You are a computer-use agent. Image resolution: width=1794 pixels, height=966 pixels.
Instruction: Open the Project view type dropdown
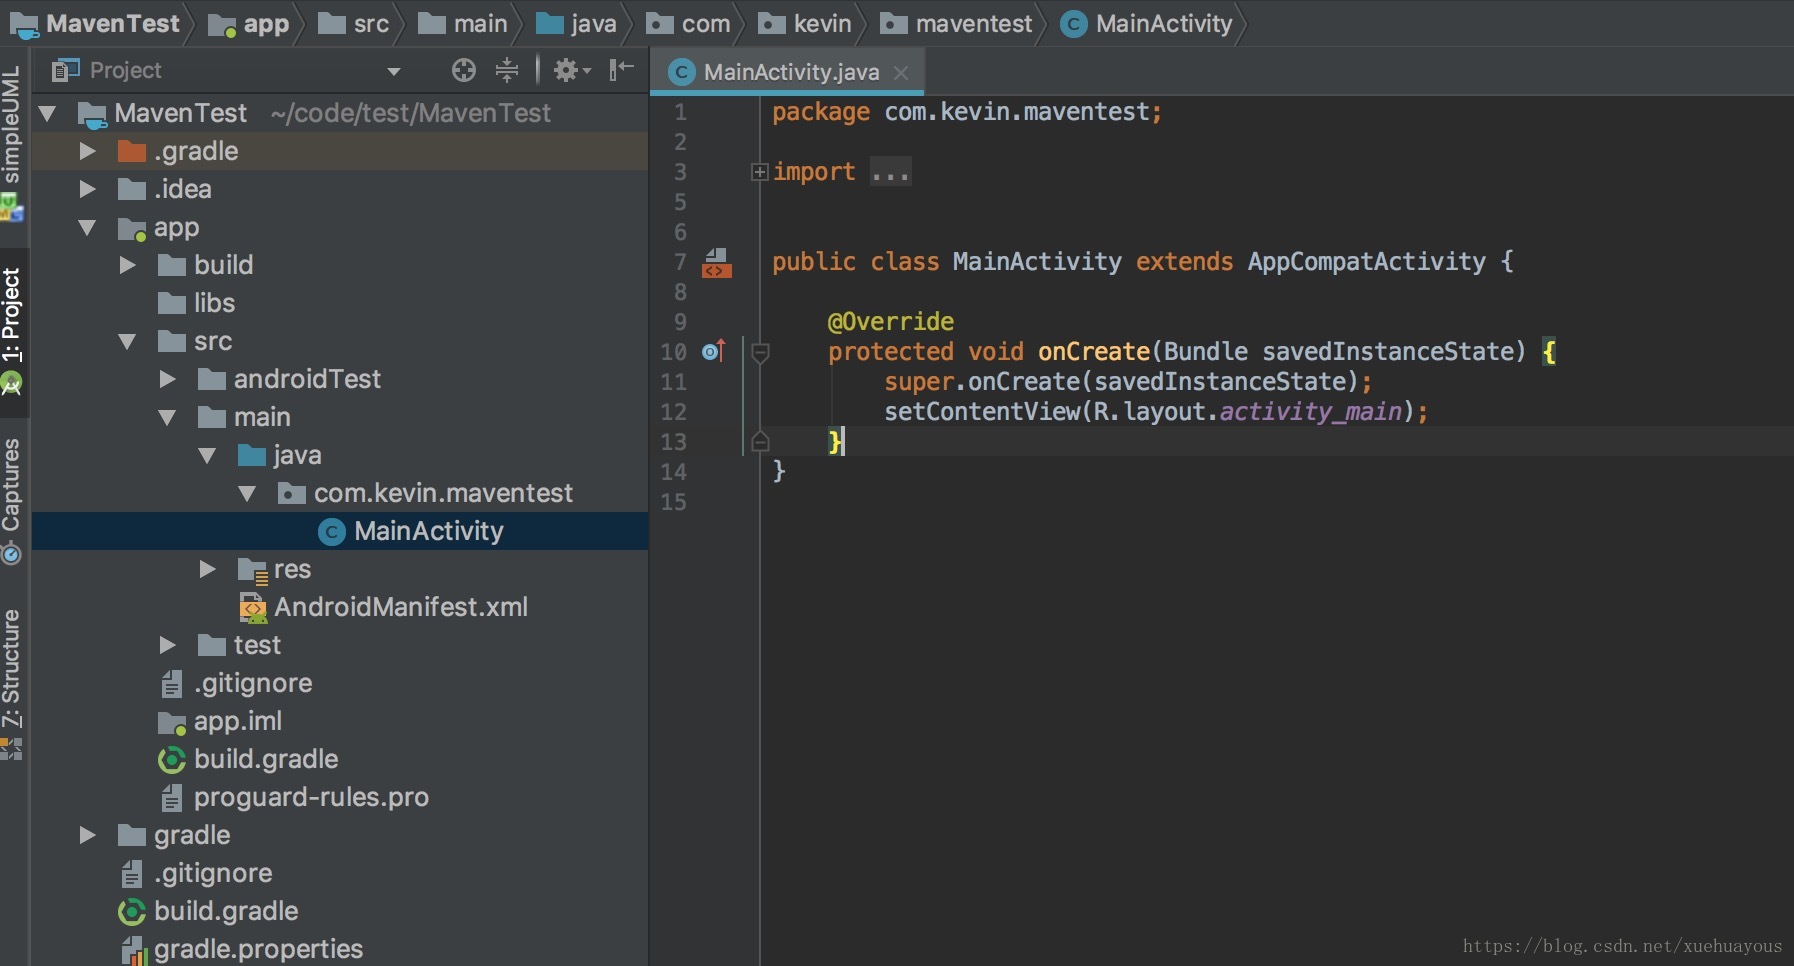tap(394, 71)
